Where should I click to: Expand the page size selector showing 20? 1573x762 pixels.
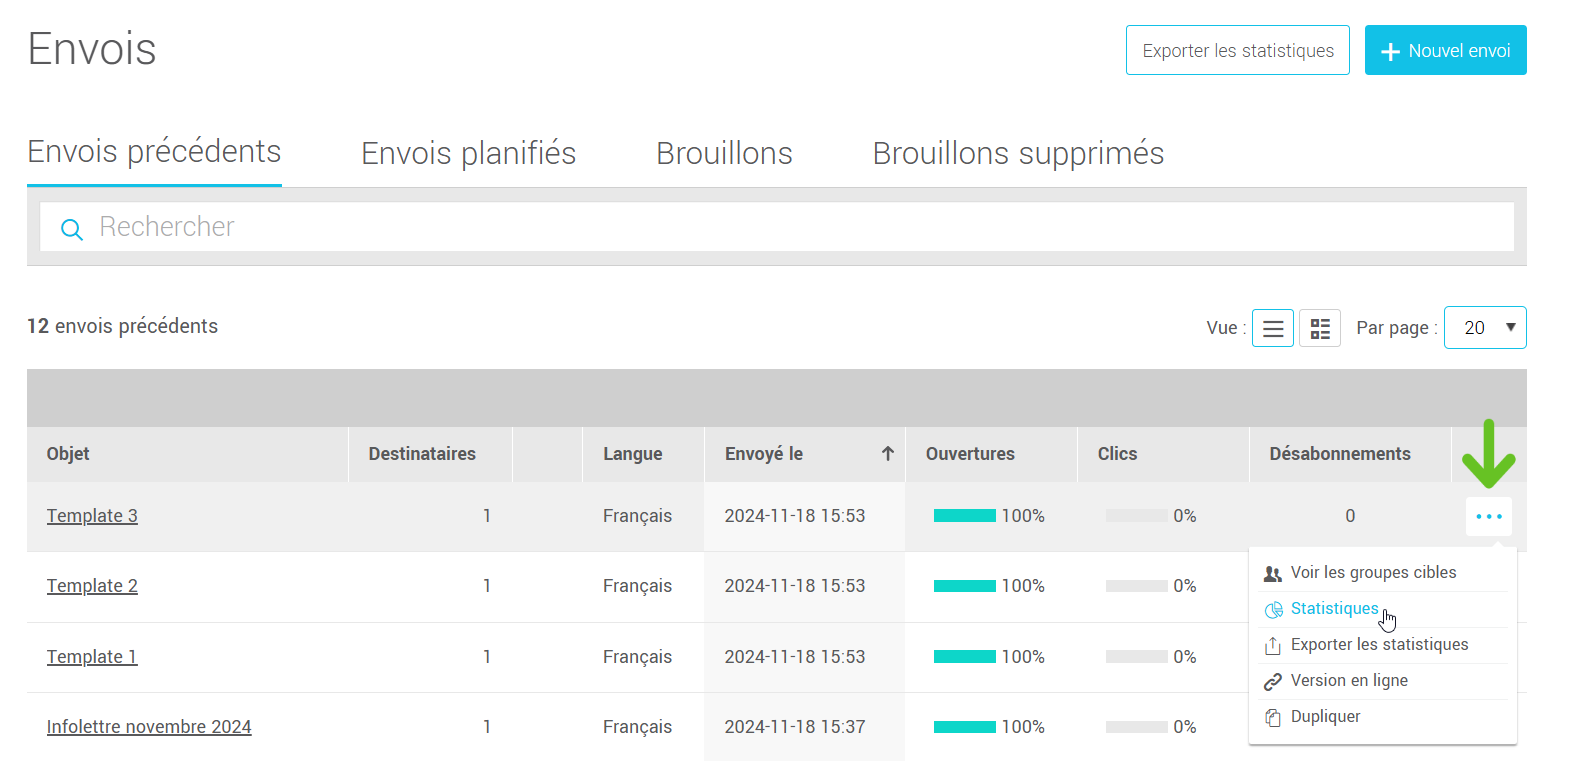pos(1485,327)
